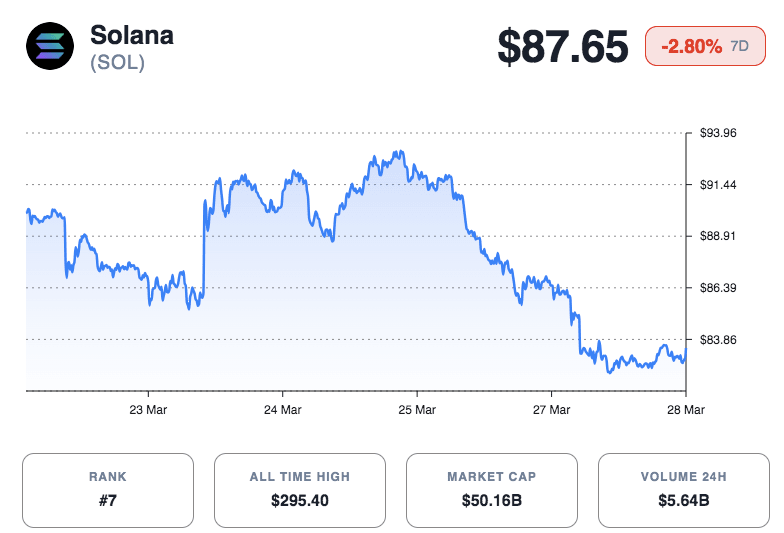The height and width of the screenshot is (533, 784).
Task: Click the 25 Mar date marker
Action: pyautogui.click(x=417, y=410)
